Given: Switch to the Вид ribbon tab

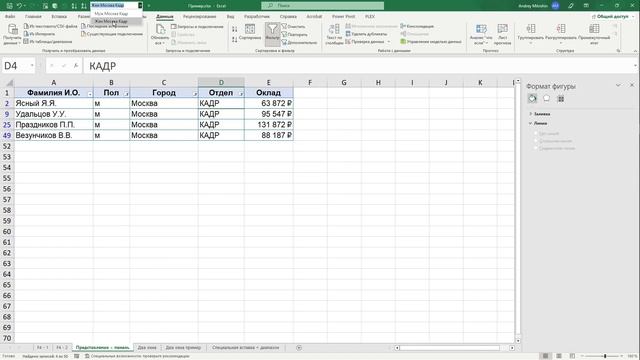Looking at the screenshot, I should (231, 16).
